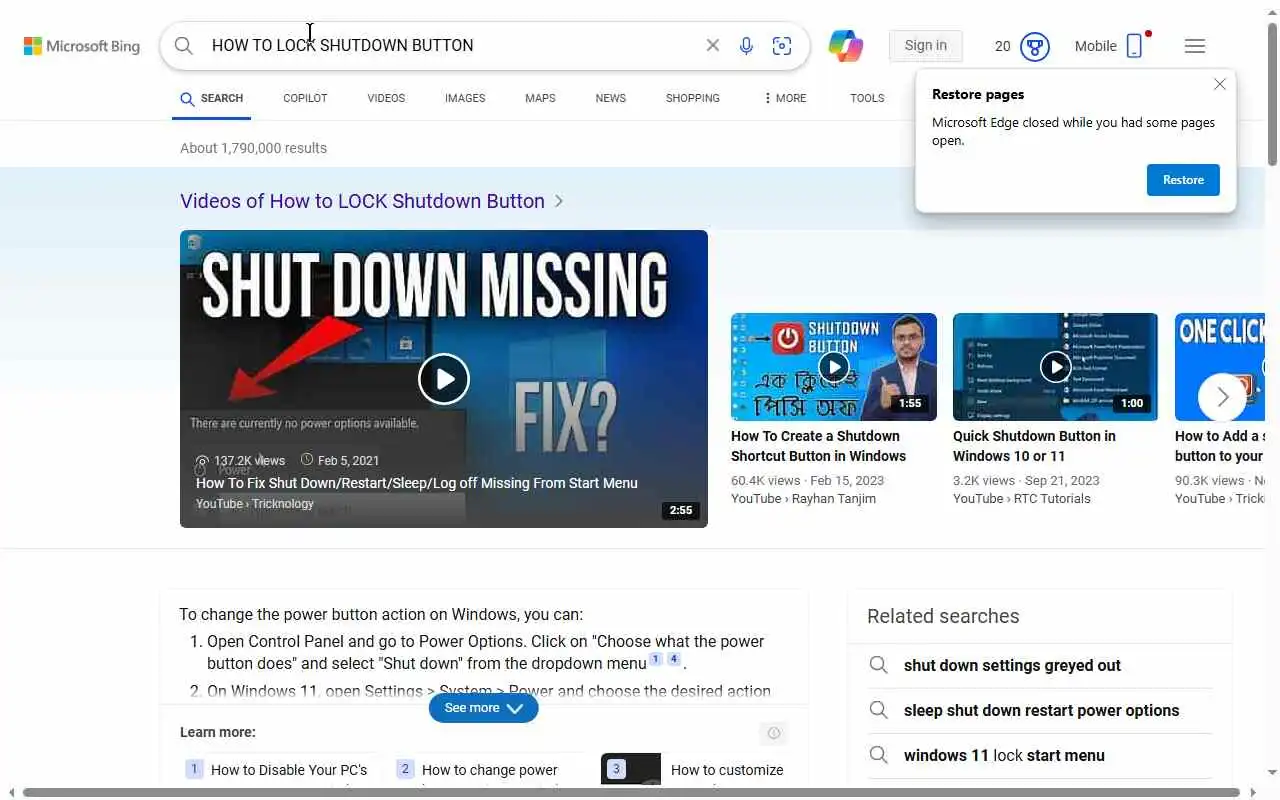This screenshot has height=800, width=1280.
Task: Click the Microsoft Bing logo
Action: tap(82, 46)
